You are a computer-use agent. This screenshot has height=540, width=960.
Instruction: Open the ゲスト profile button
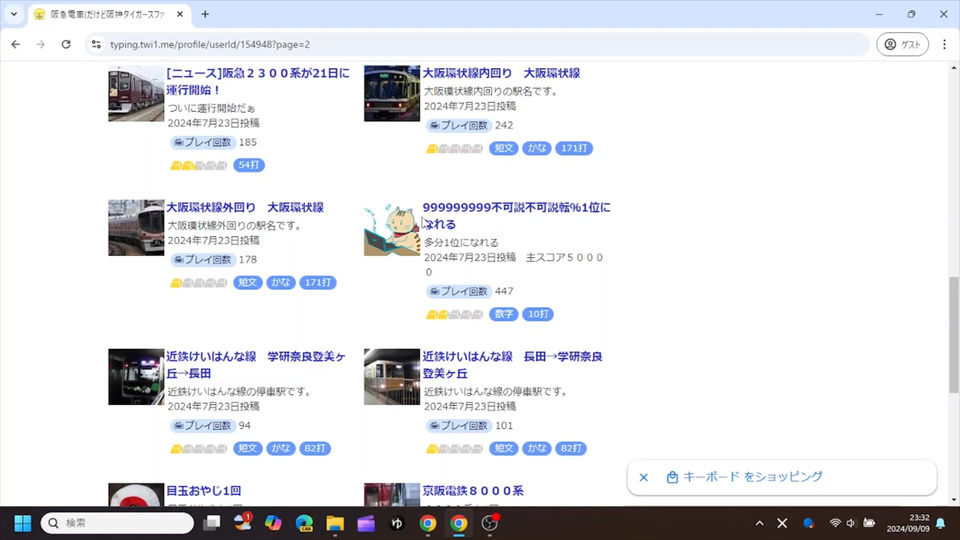coord(902,44)
